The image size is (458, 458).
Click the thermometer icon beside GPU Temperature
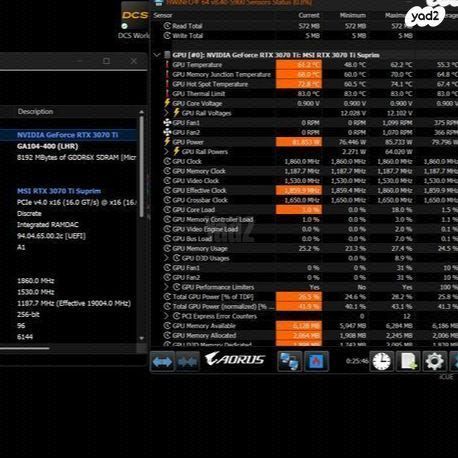coord(167,65)
